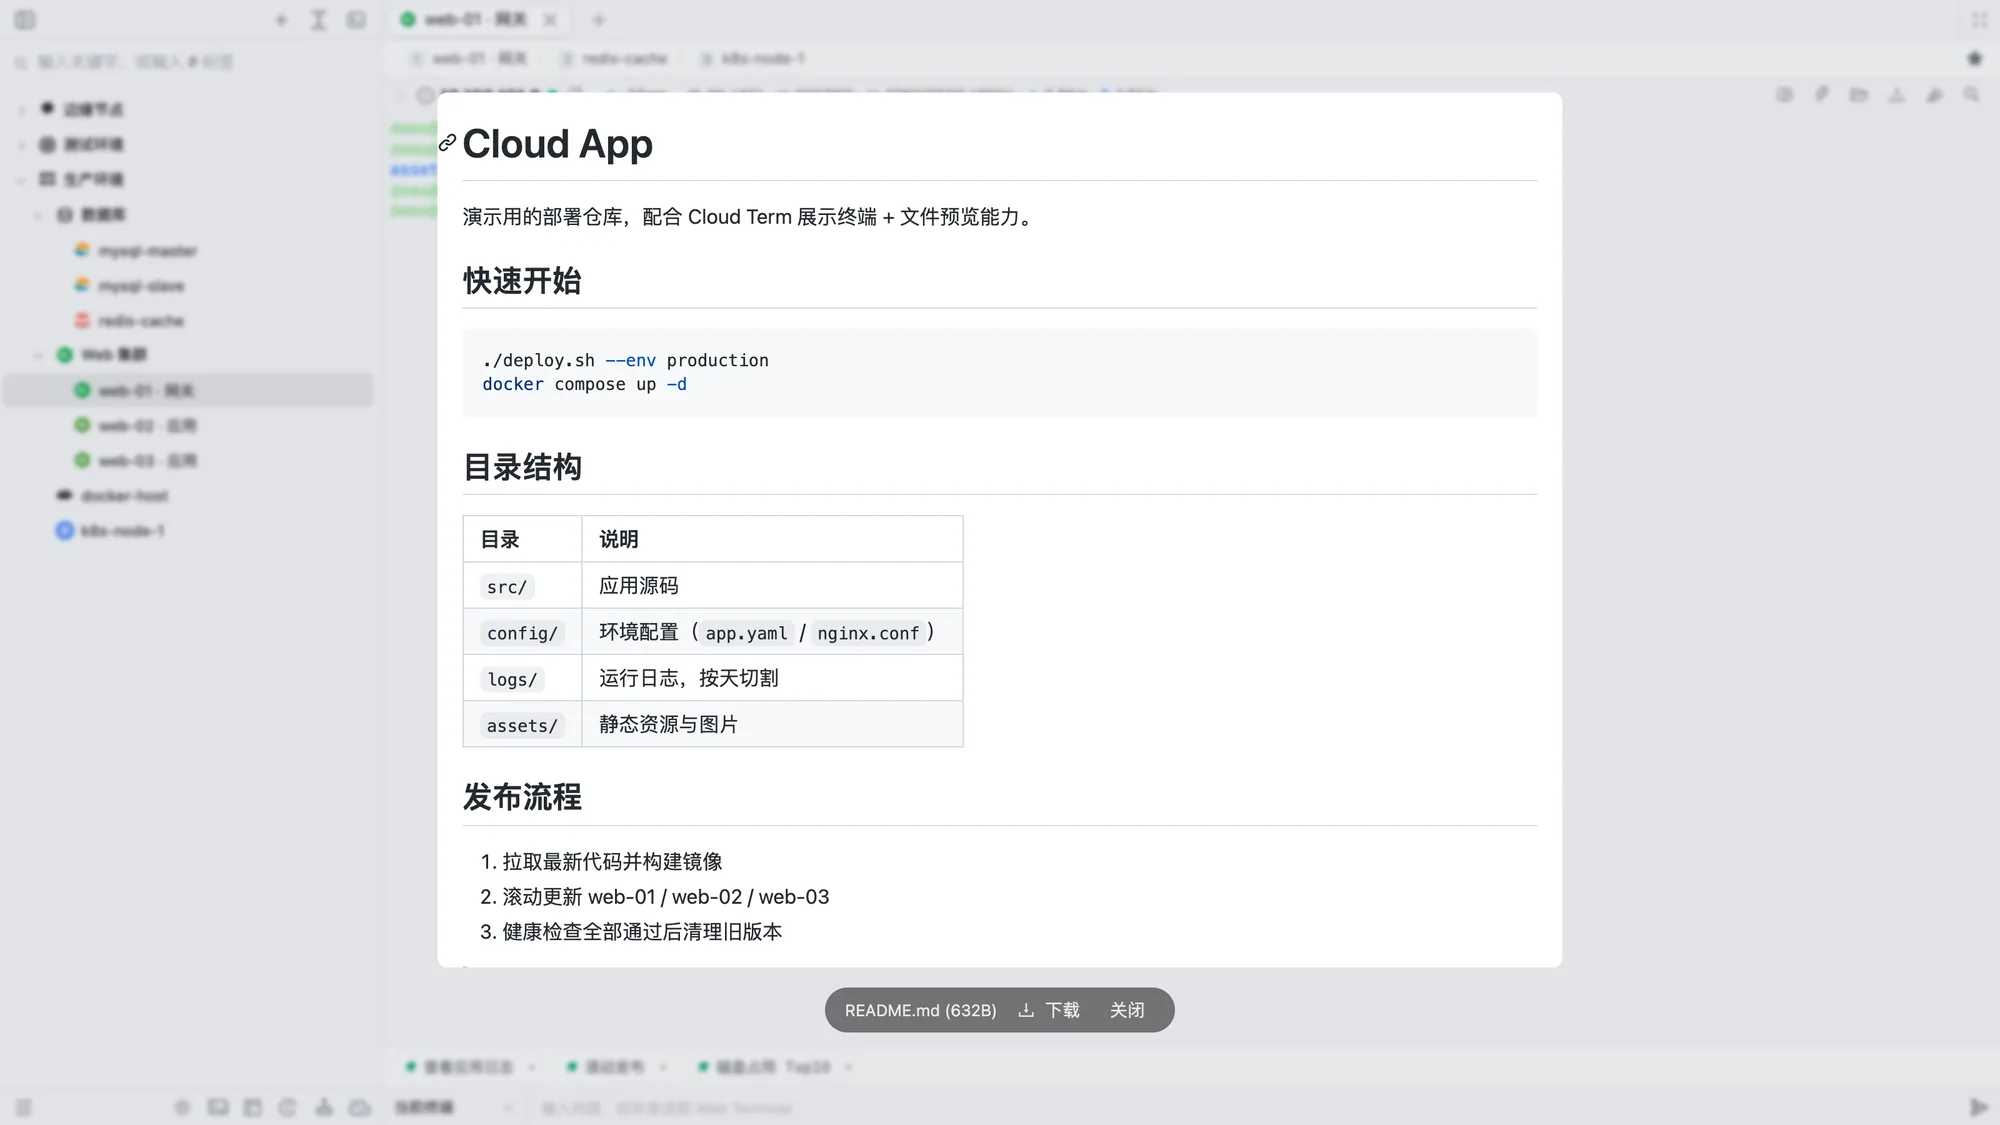The width and height of the screenshot is (2000, 1125).
Task: Click the pen icon in the terminal toolbar
Action: click(1822, 95)
